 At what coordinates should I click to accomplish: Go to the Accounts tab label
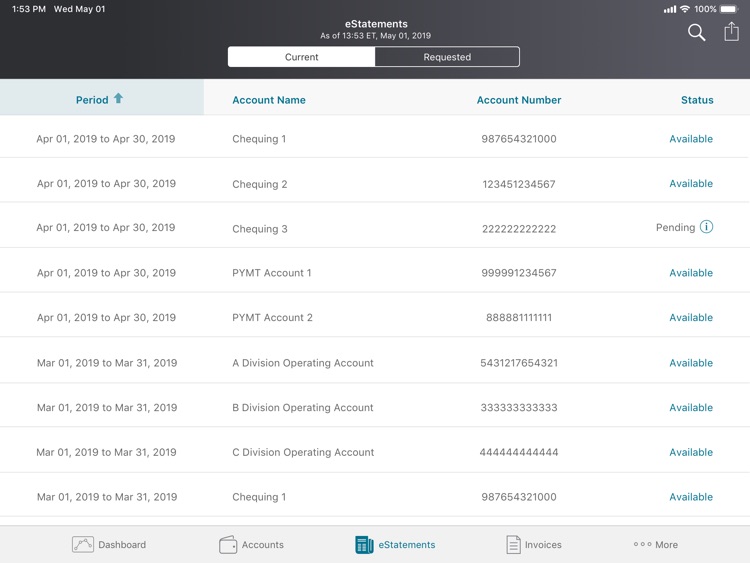click(263, 544)
